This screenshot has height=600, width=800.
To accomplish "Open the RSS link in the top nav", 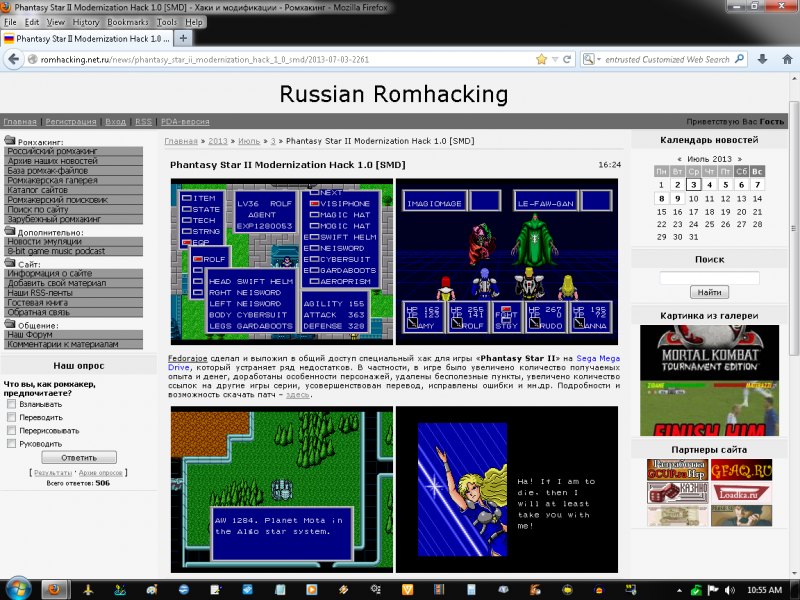I will [143, 121].
